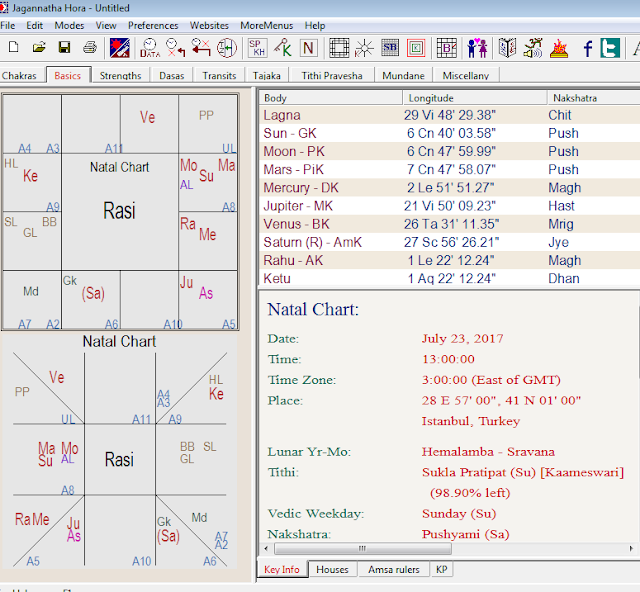Click the Body column header
Viewport: 640px width, 592px height.
[x=331, y=98]
